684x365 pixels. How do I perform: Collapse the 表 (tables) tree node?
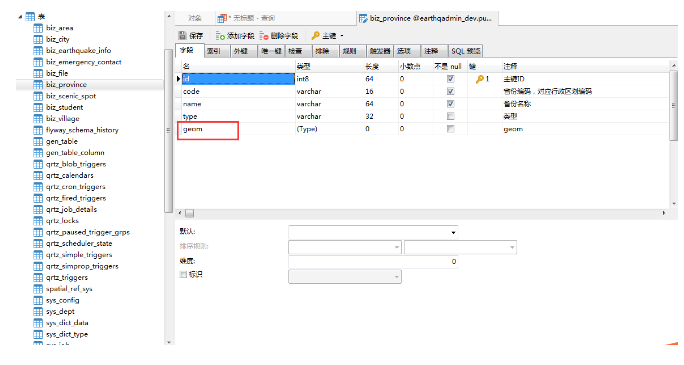[x=20, y=17]
